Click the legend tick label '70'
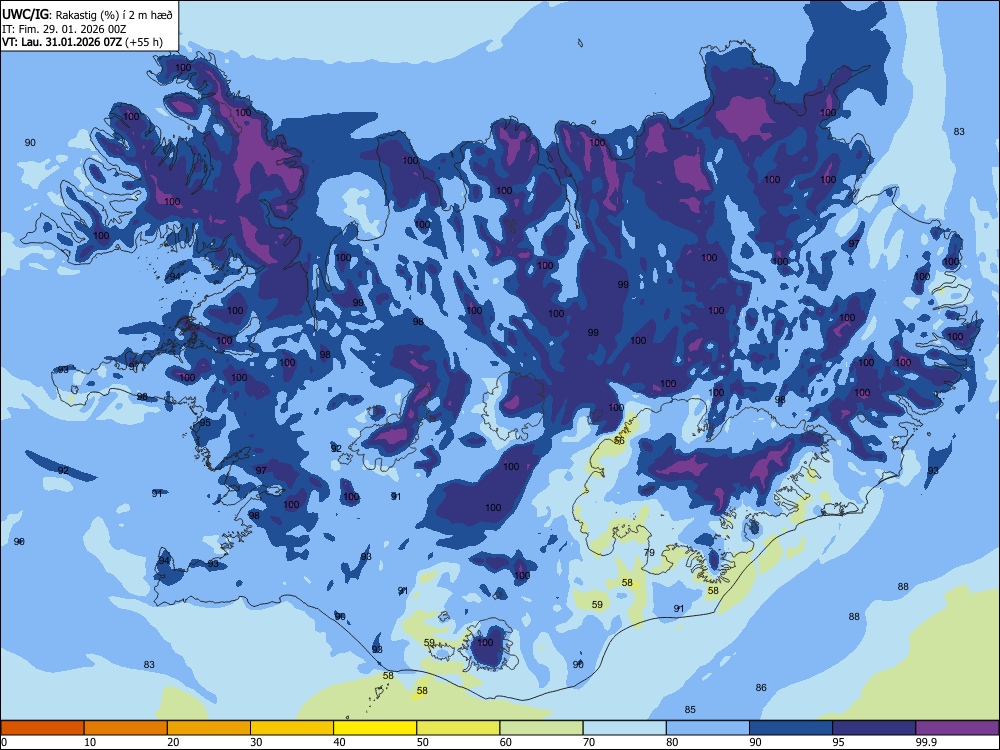Screen dimensions: 1000x750 pos(589,742)
